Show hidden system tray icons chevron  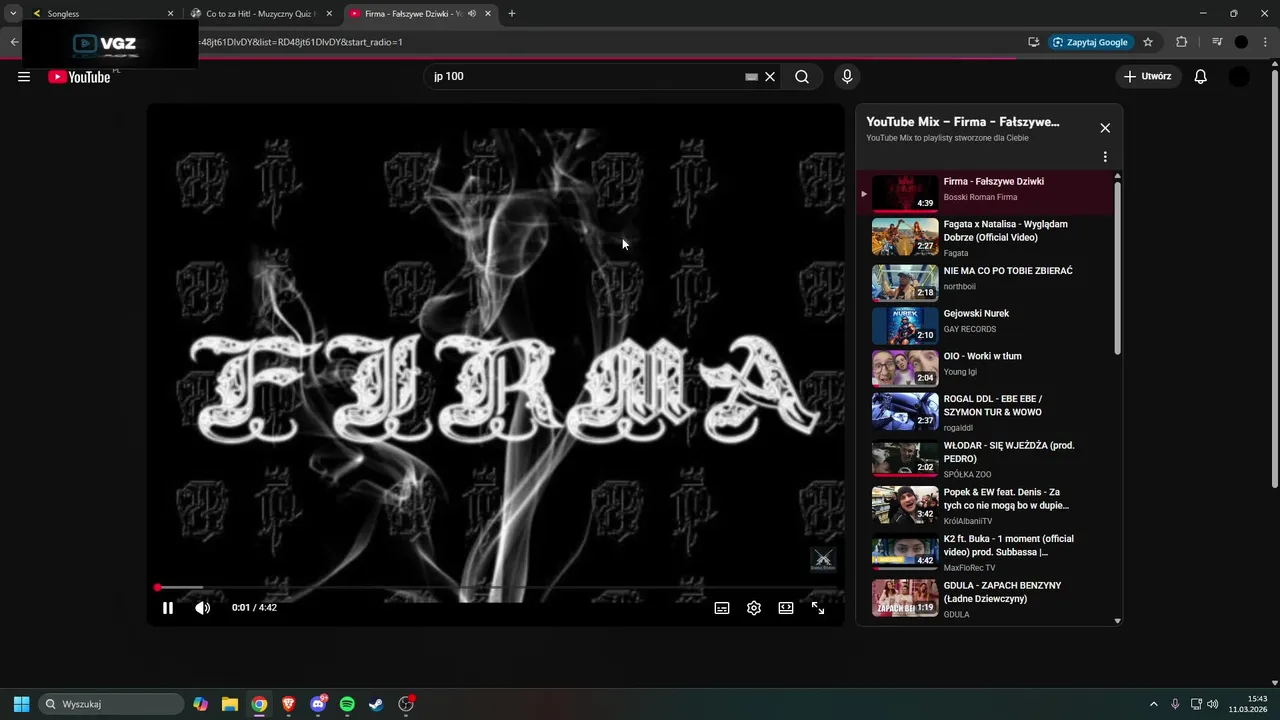click(x=1153, y=704)
